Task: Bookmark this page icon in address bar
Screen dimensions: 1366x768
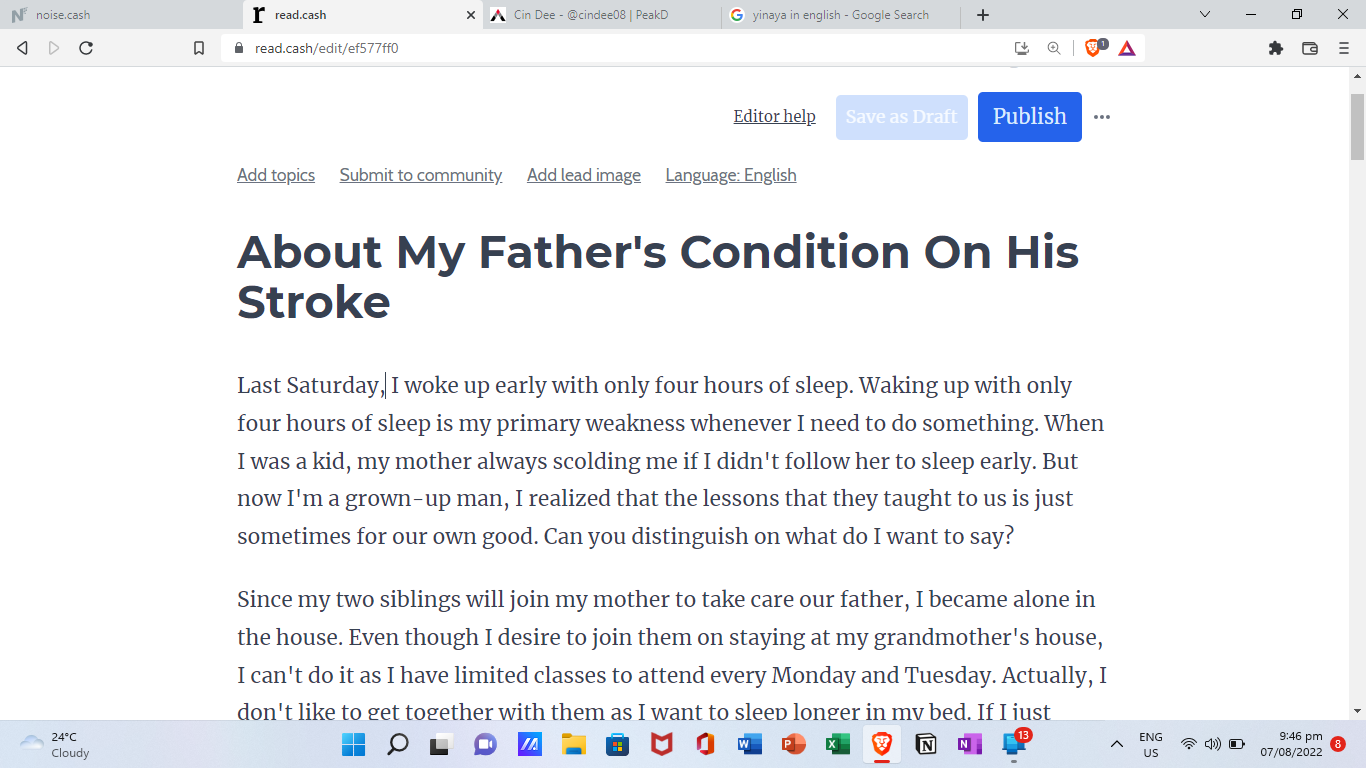Action: click(199, 48)
